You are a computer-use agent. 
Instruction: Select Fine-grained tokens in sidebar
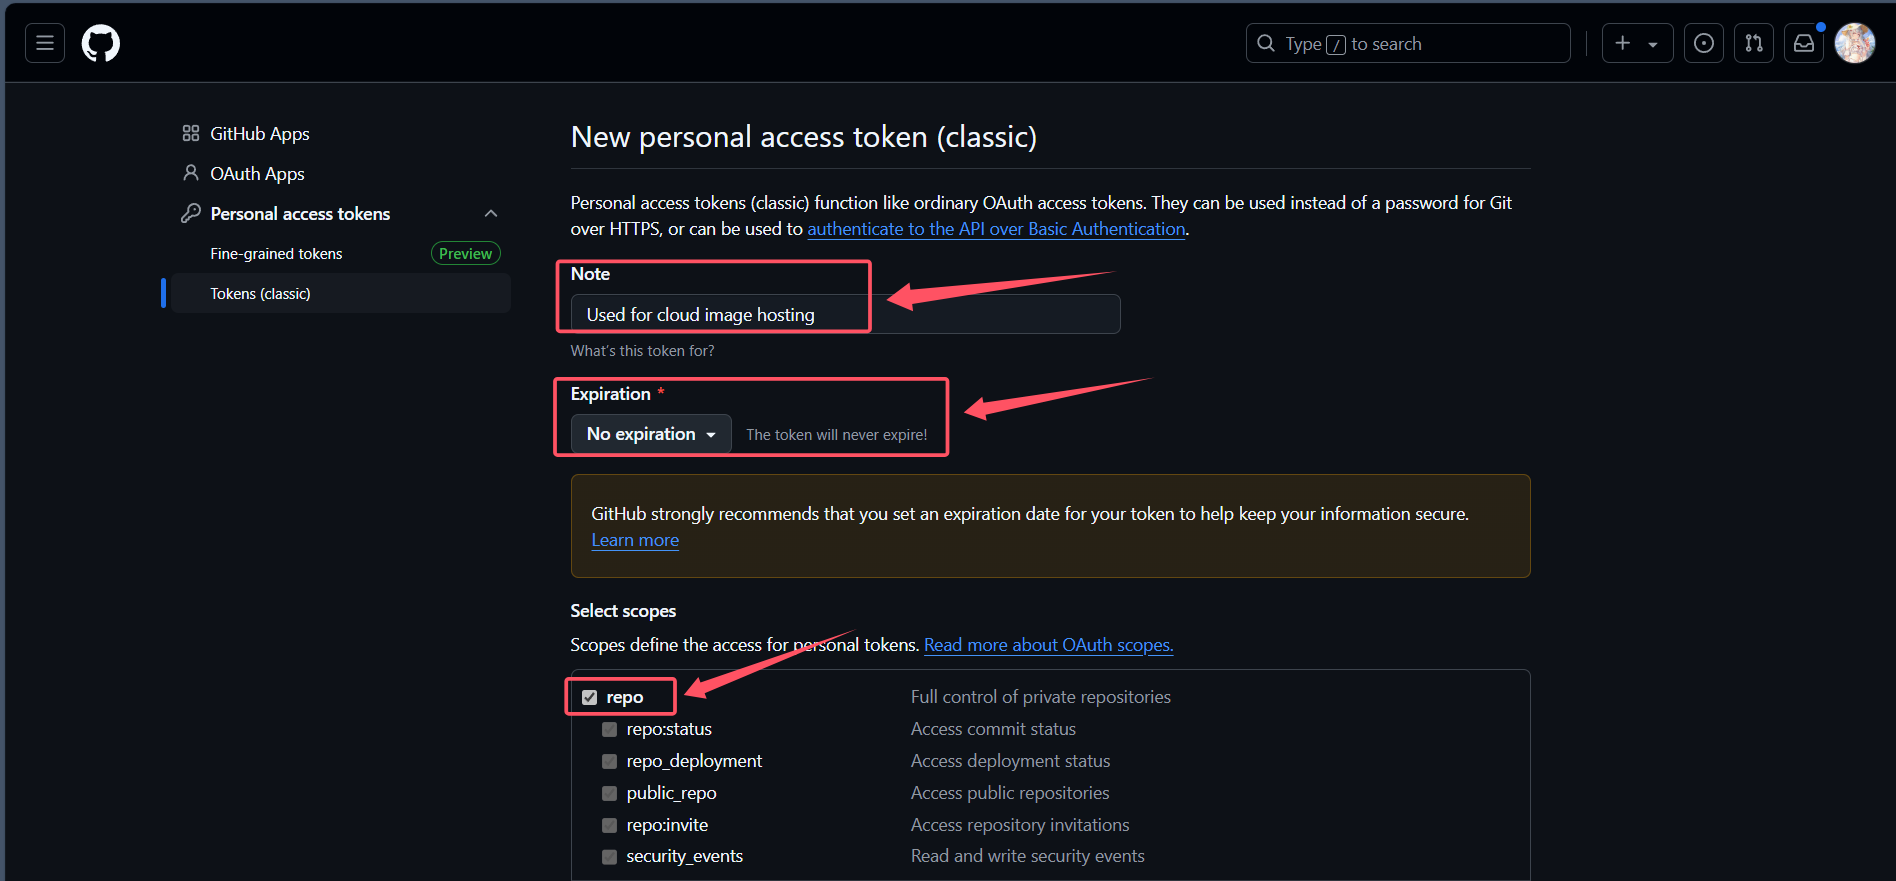[276, 254]
